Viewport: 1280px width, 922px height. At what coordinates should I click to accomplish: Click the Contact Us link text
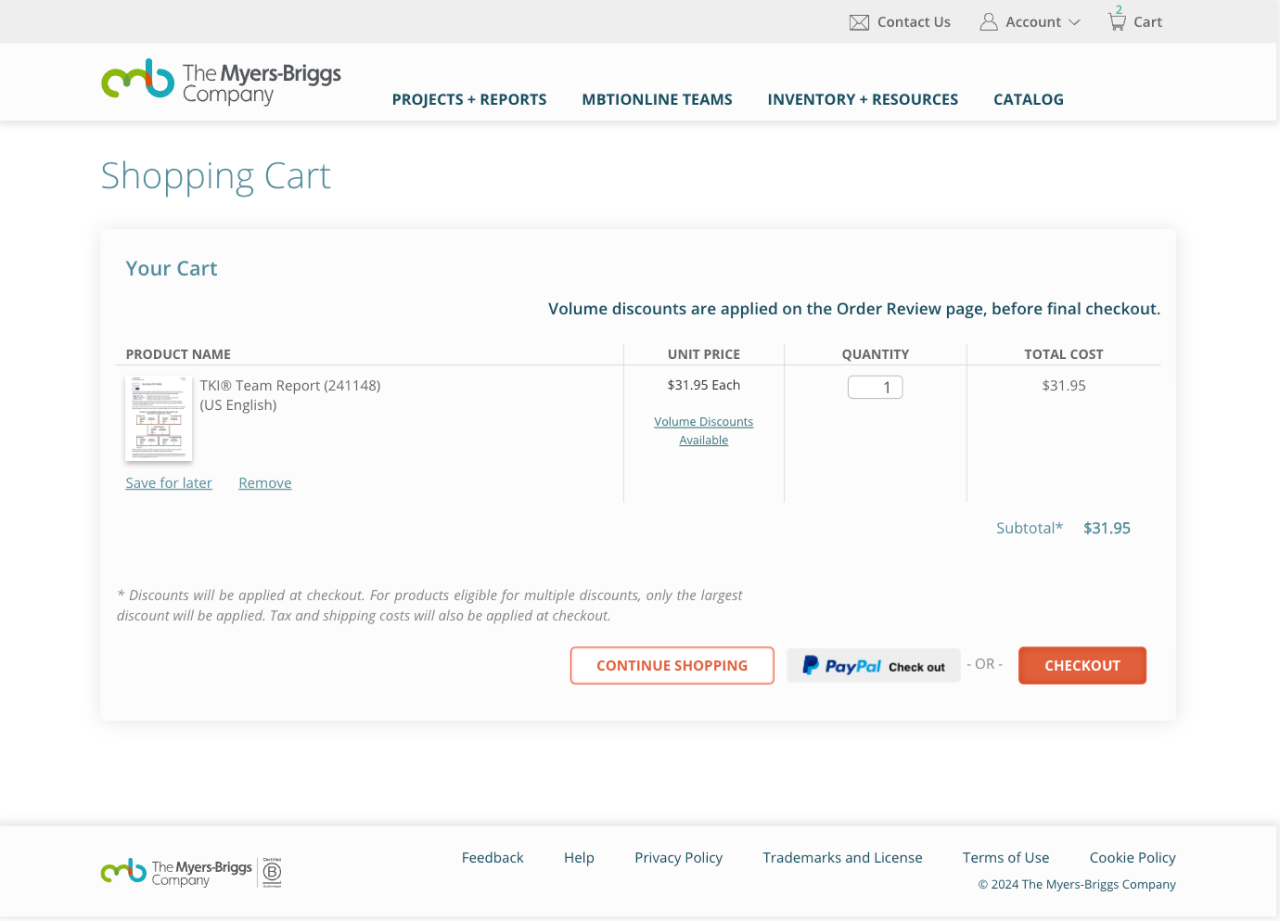click(914, 22)
